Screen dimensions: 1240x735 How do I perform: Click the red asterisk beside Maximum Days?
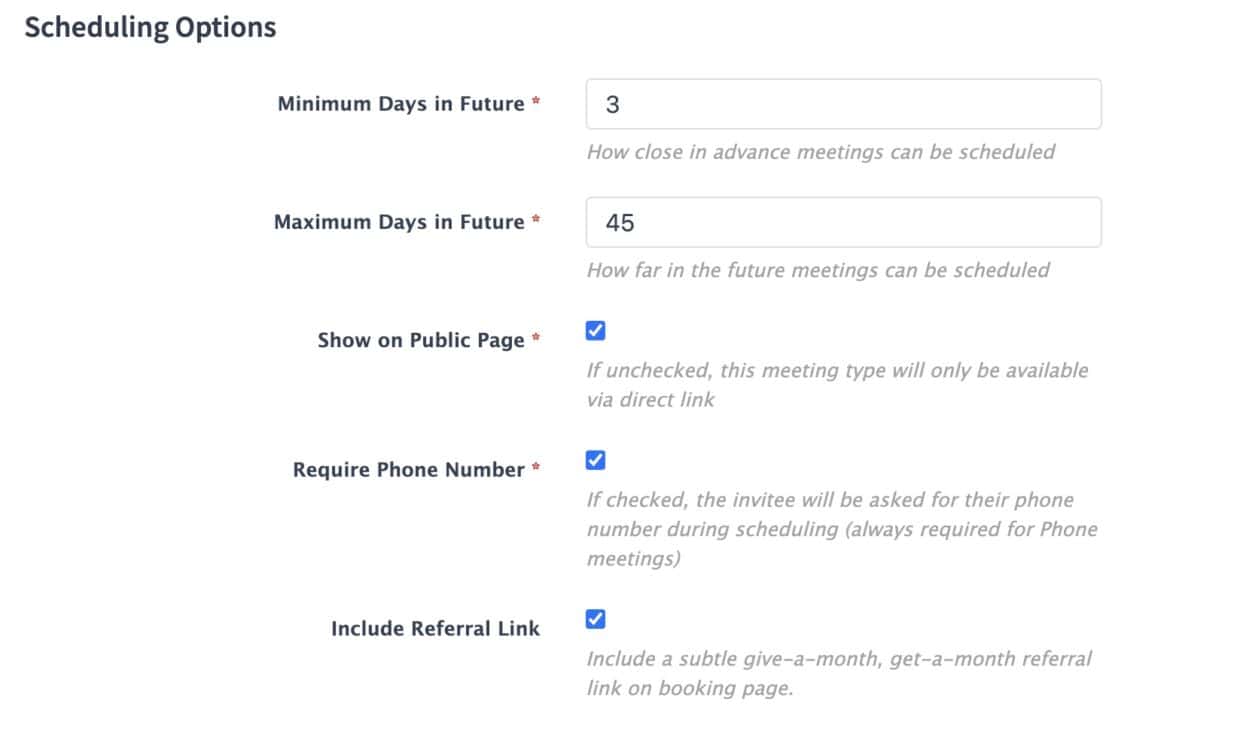536,221
